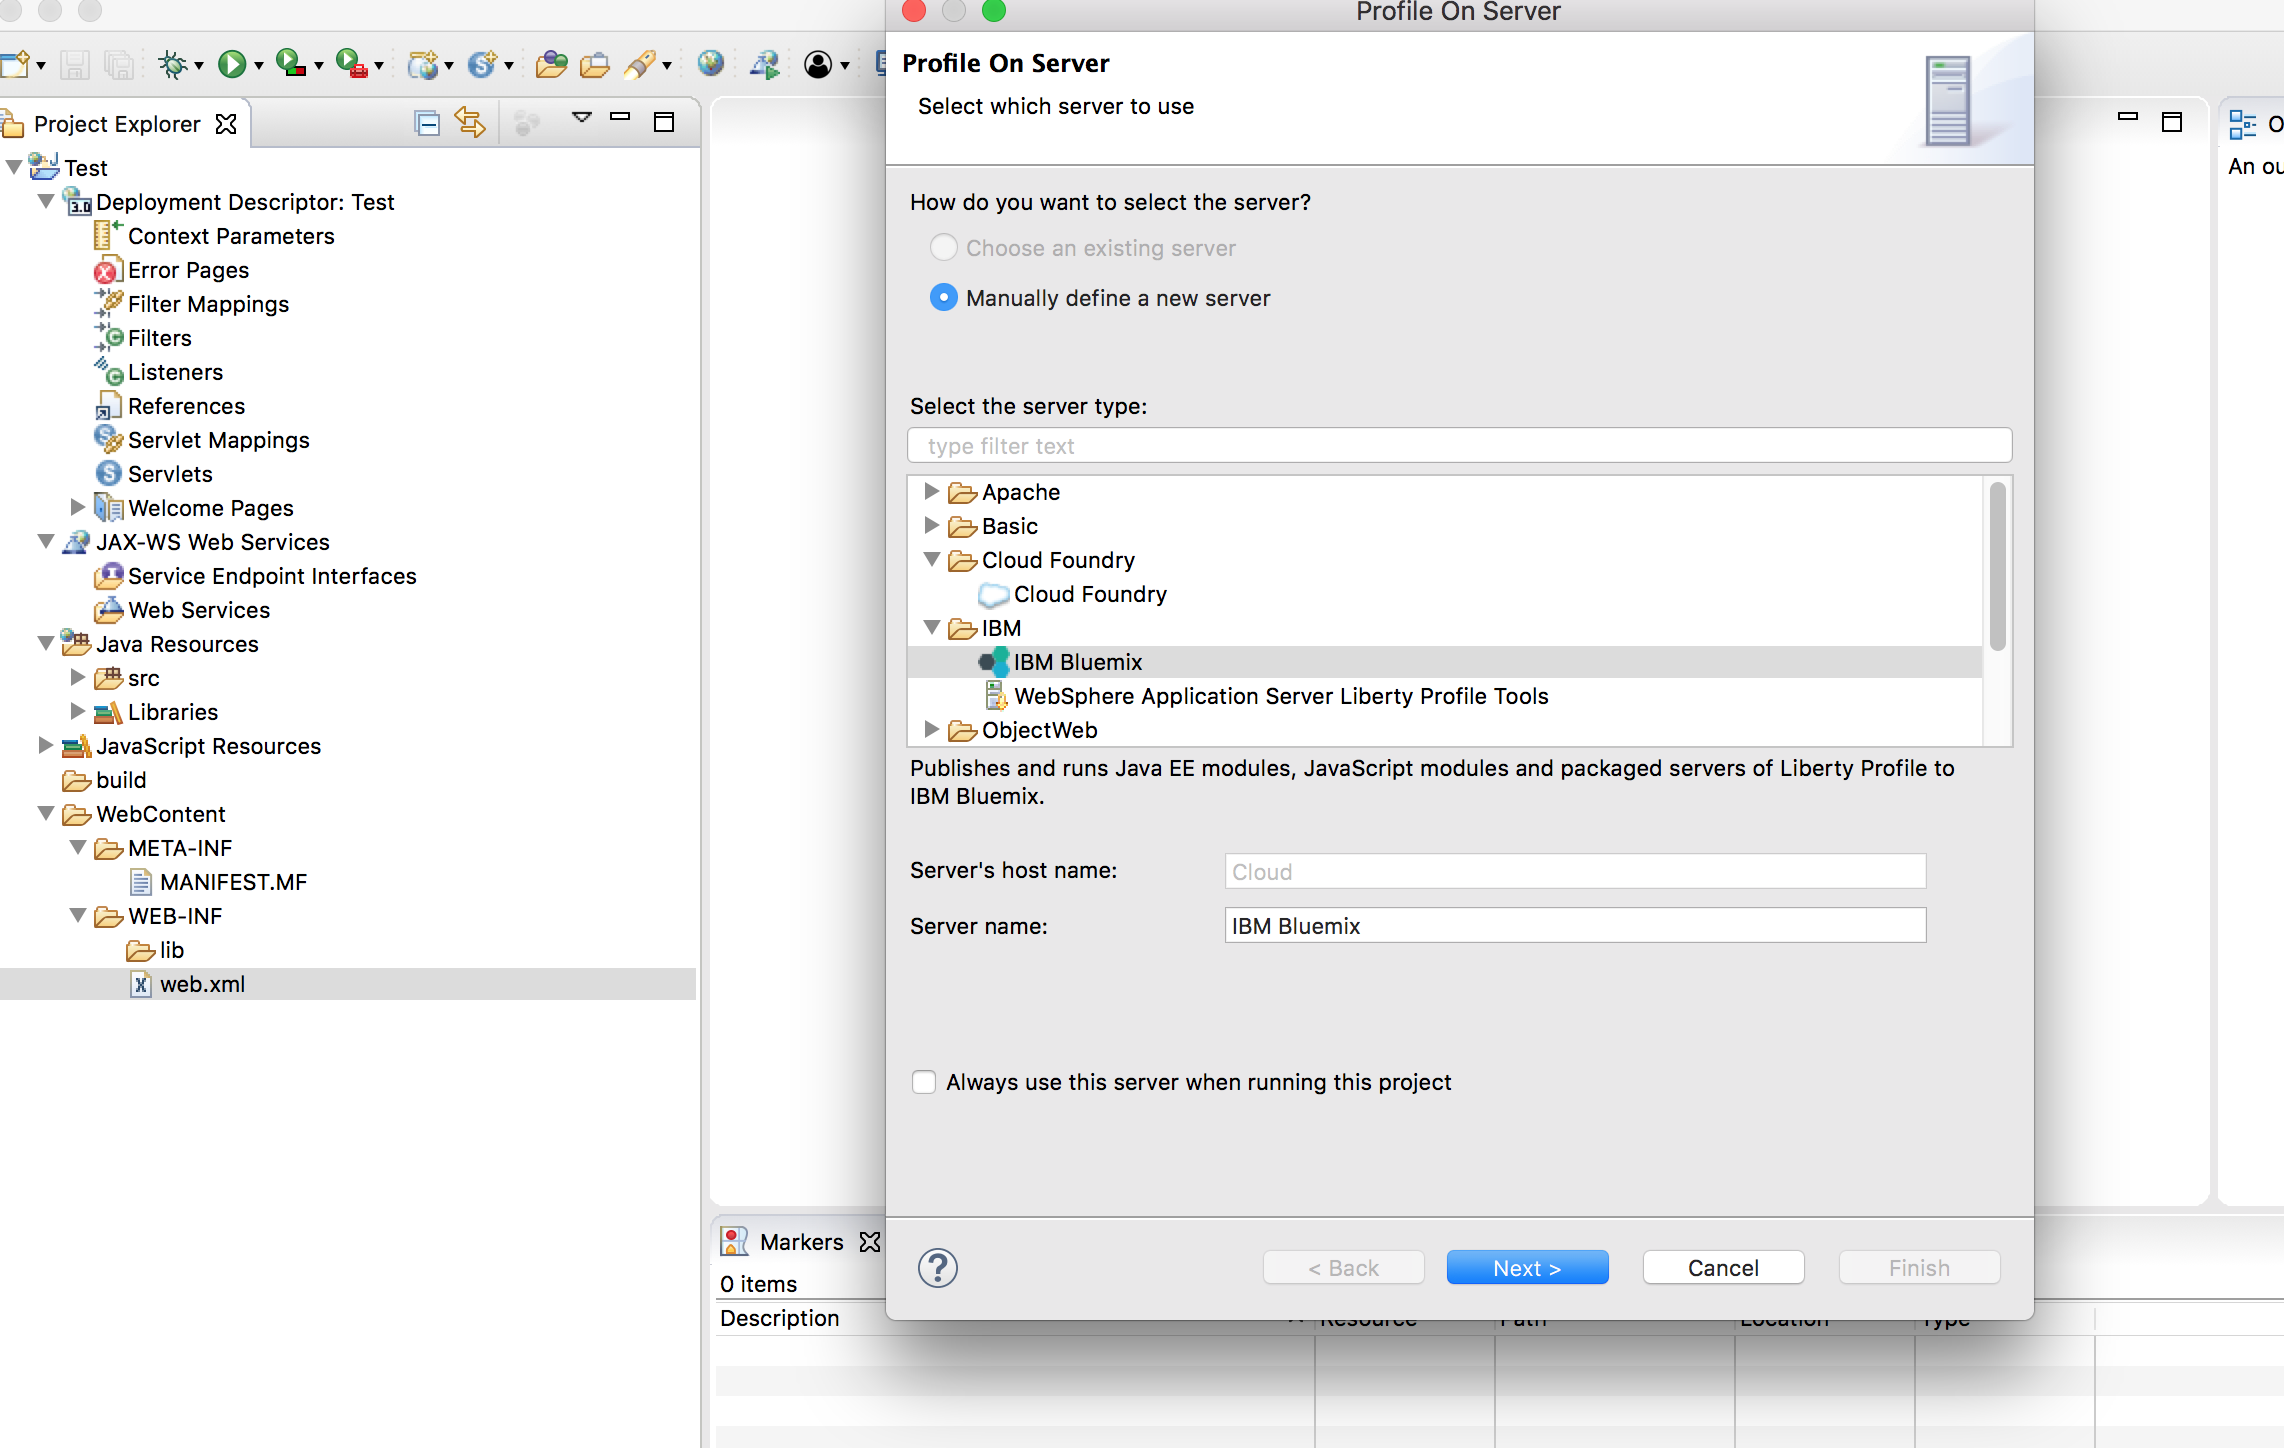2284x1448 pixels.
Task: Click the Run External Tools icon
Action: tap(351, 64)
